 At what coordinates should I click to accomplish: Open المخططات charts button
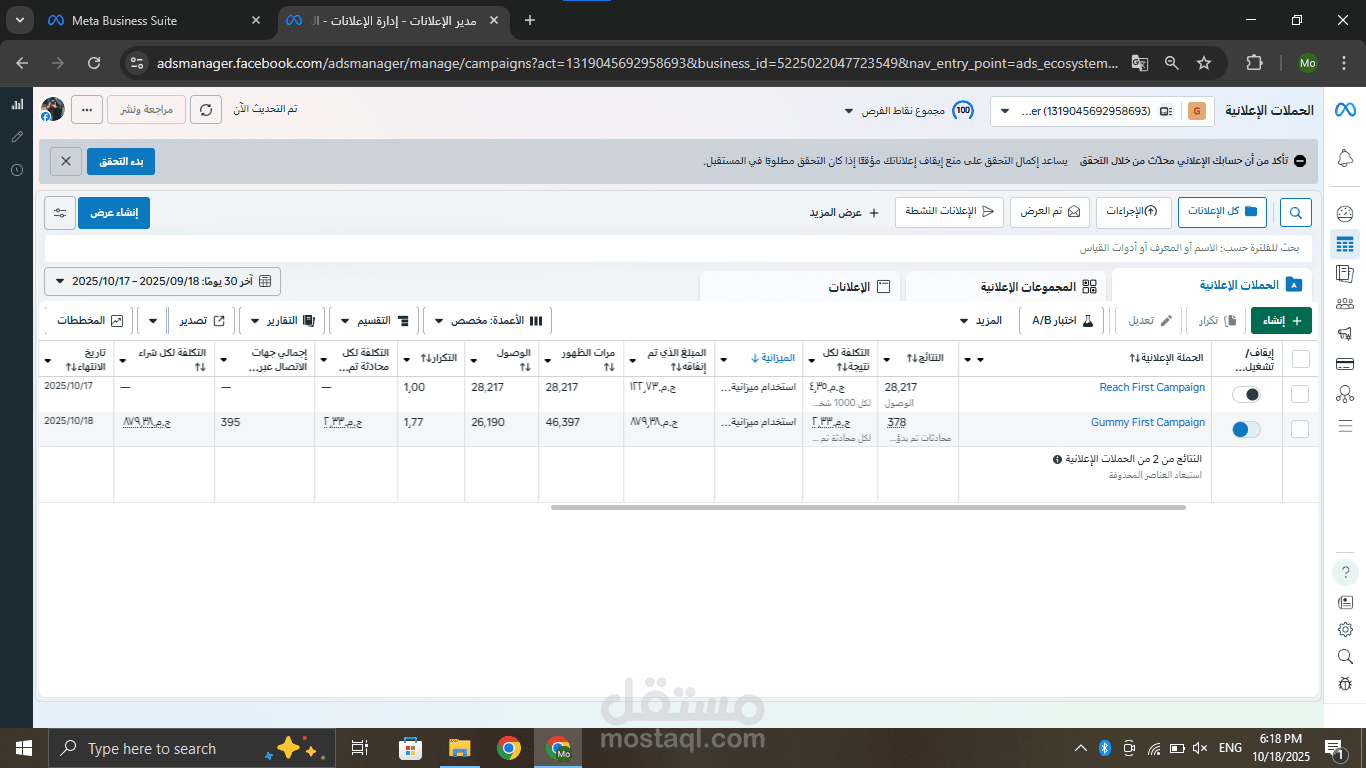click(x=88, y=320)
